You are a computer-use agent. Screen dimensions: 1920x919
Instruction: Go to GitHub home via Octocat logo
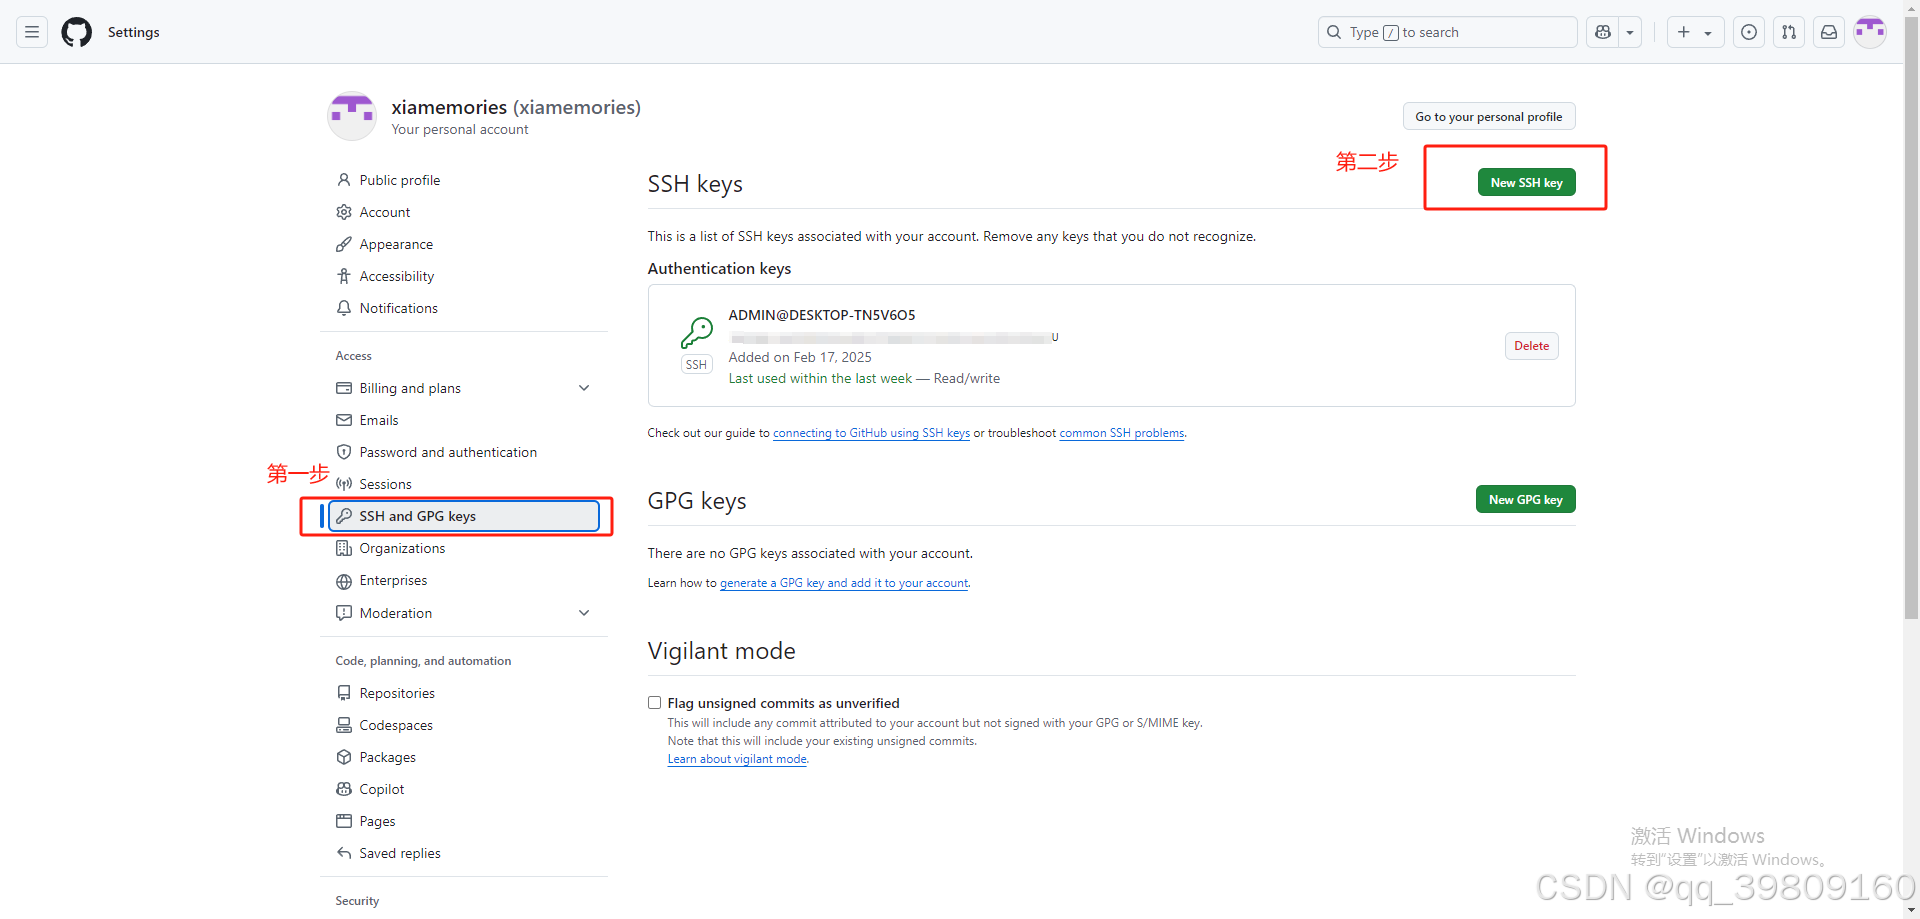click(x=77, y=32)
